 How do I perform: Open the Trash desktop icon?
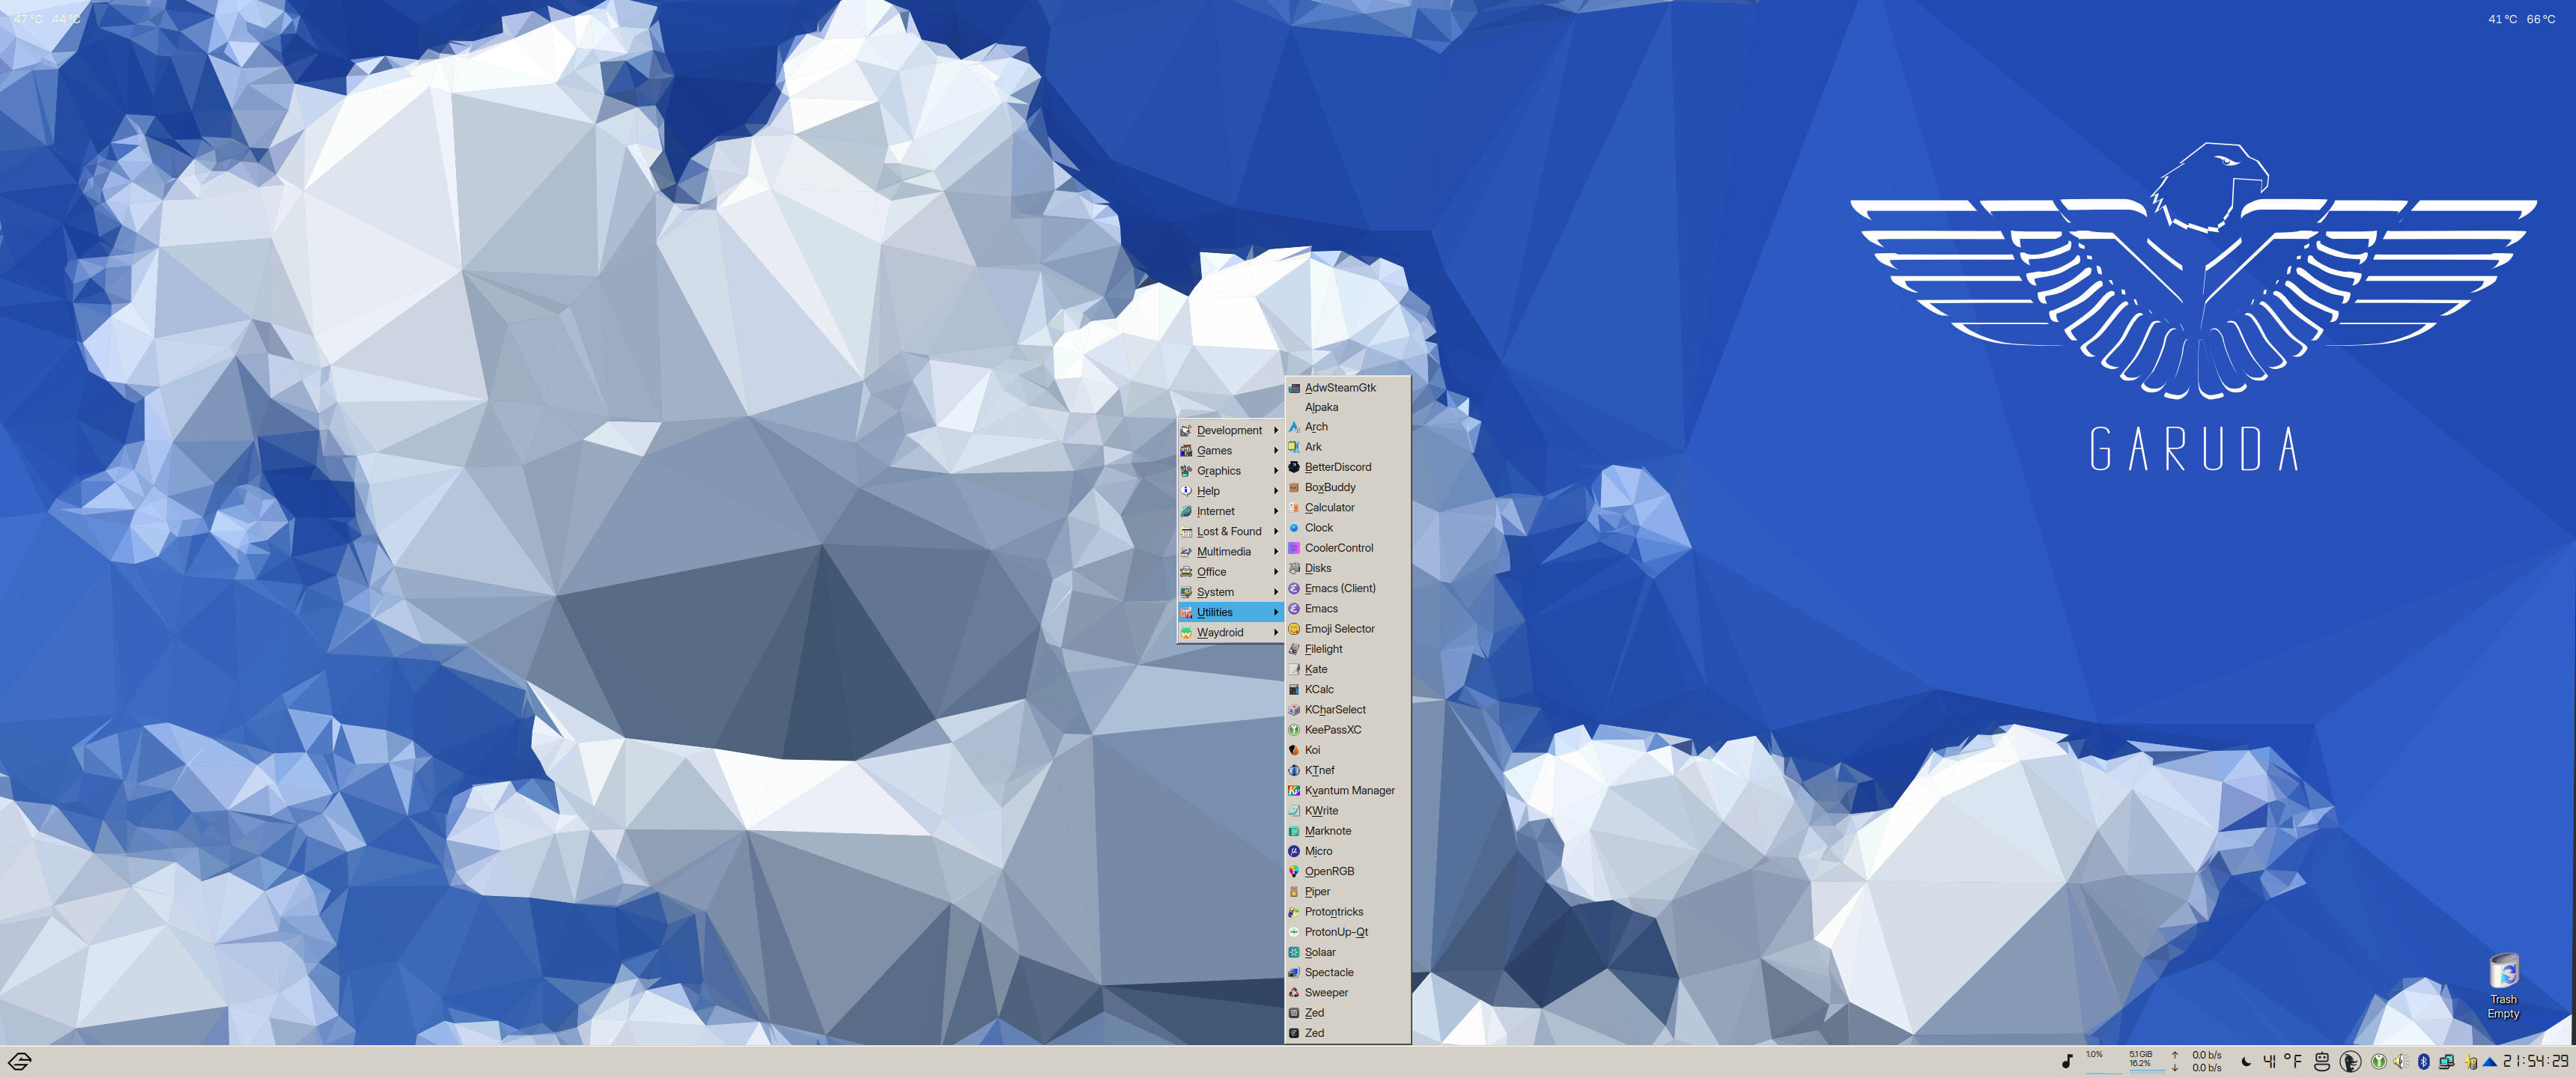pyautogui.click(x=2504, y=987)
